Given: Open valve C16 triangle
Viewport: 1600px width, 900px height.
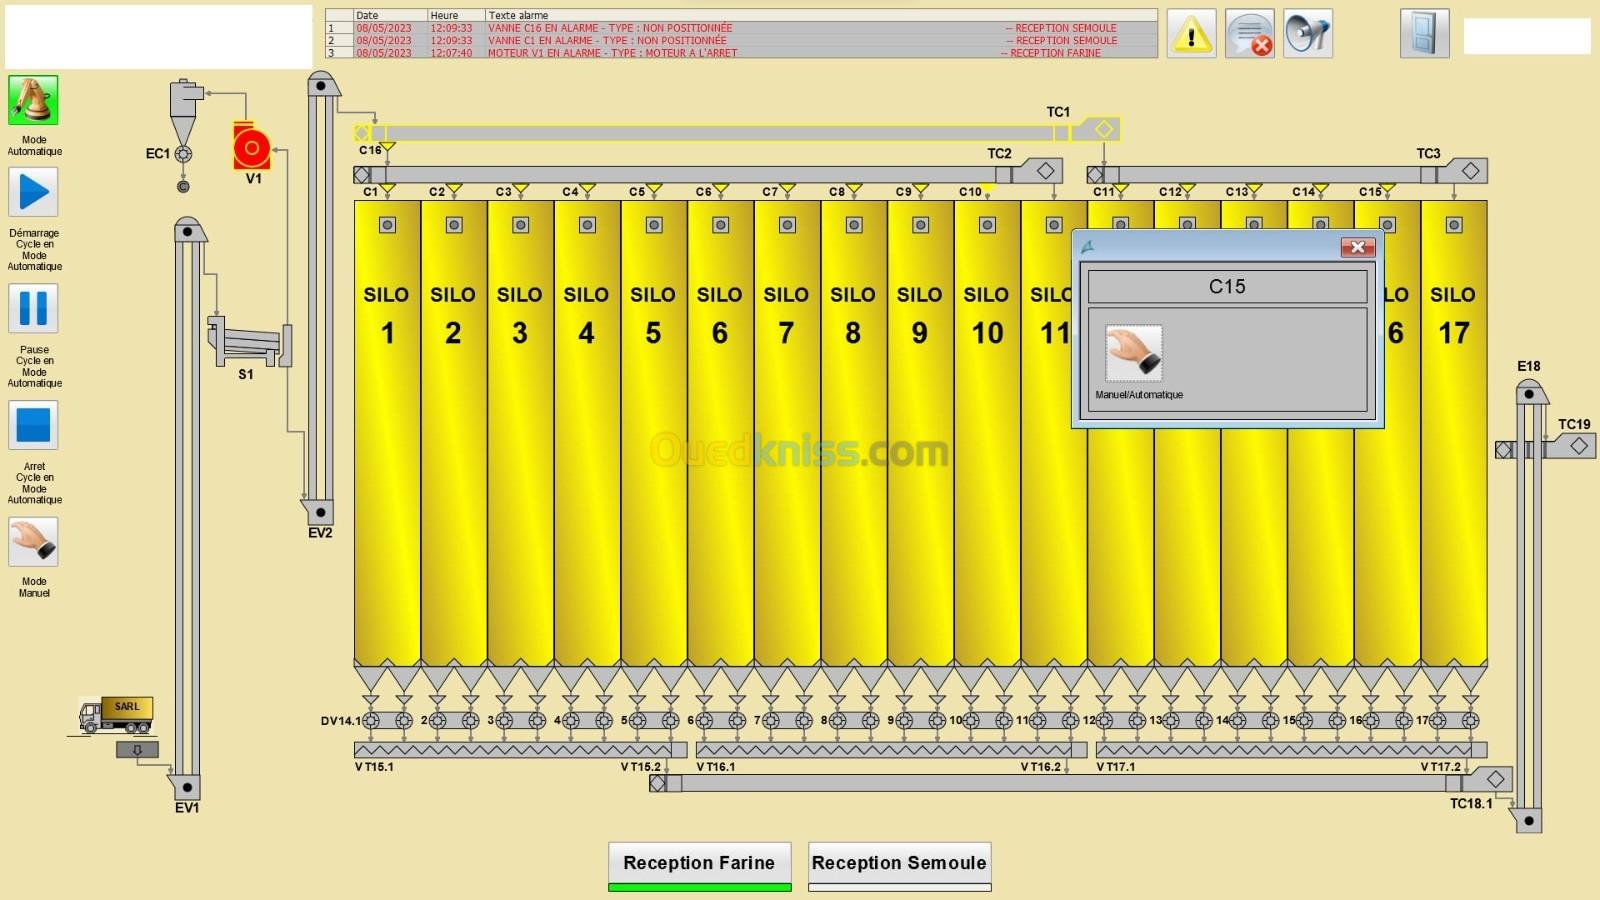Looking at the screenshot, I should click(x=388, y=149).
